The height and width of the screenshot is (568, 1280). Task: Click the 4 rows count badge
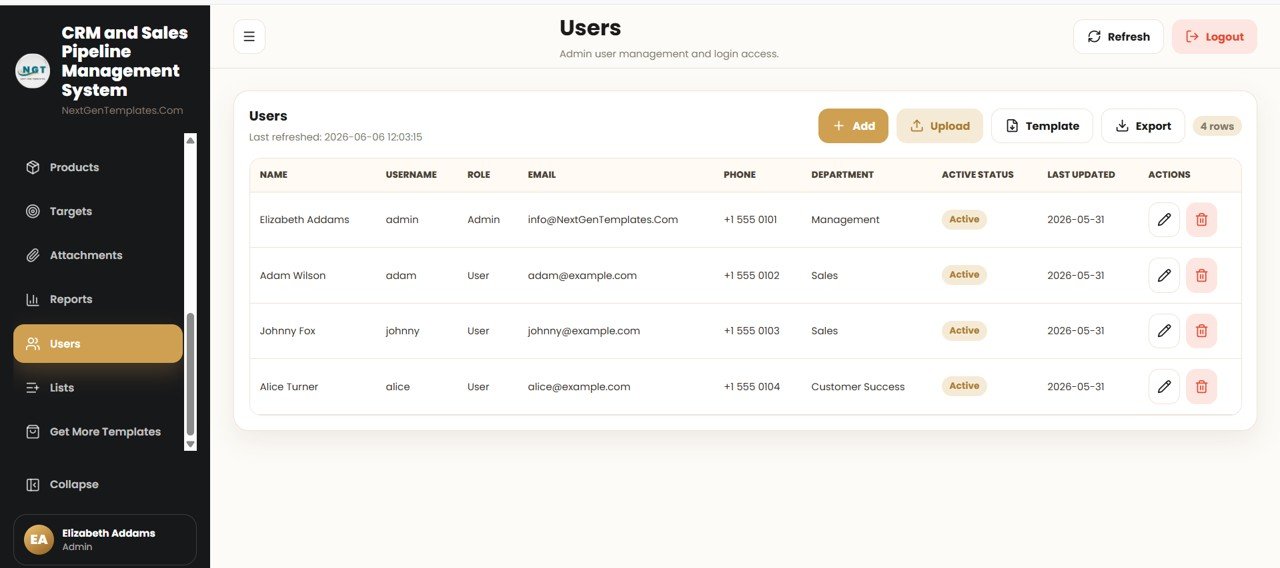pos(1217,126)
